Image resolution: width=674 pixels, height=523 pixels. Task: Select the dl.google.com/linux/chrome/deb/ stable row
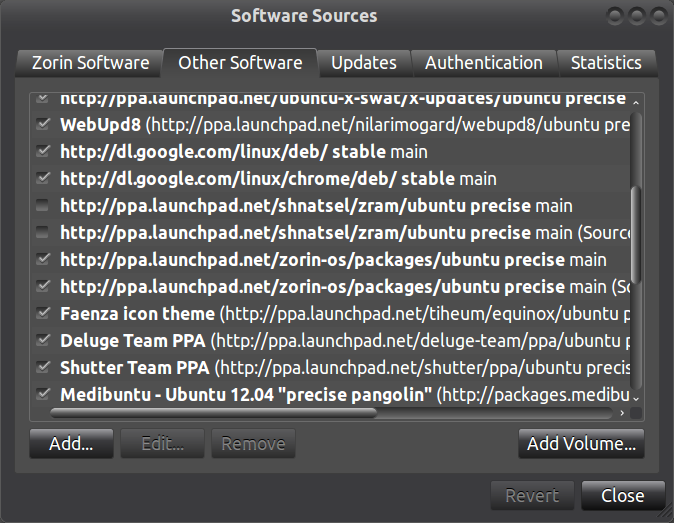pos(330,179)
